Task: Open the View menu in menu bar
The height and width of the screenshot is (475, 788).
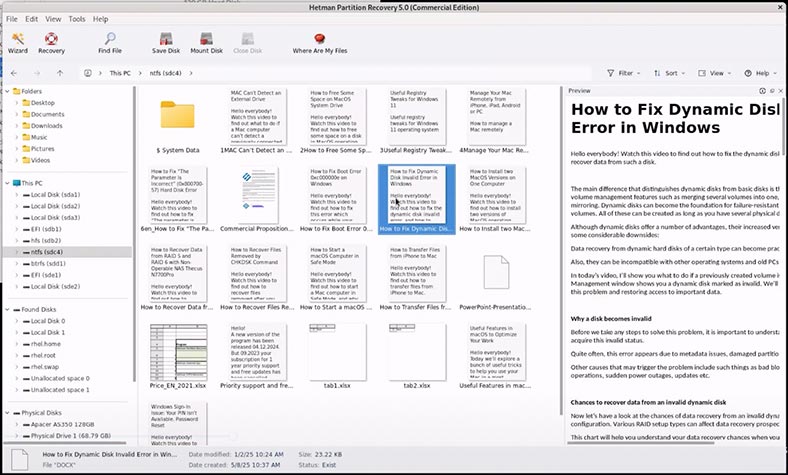Action: (53, 19)
